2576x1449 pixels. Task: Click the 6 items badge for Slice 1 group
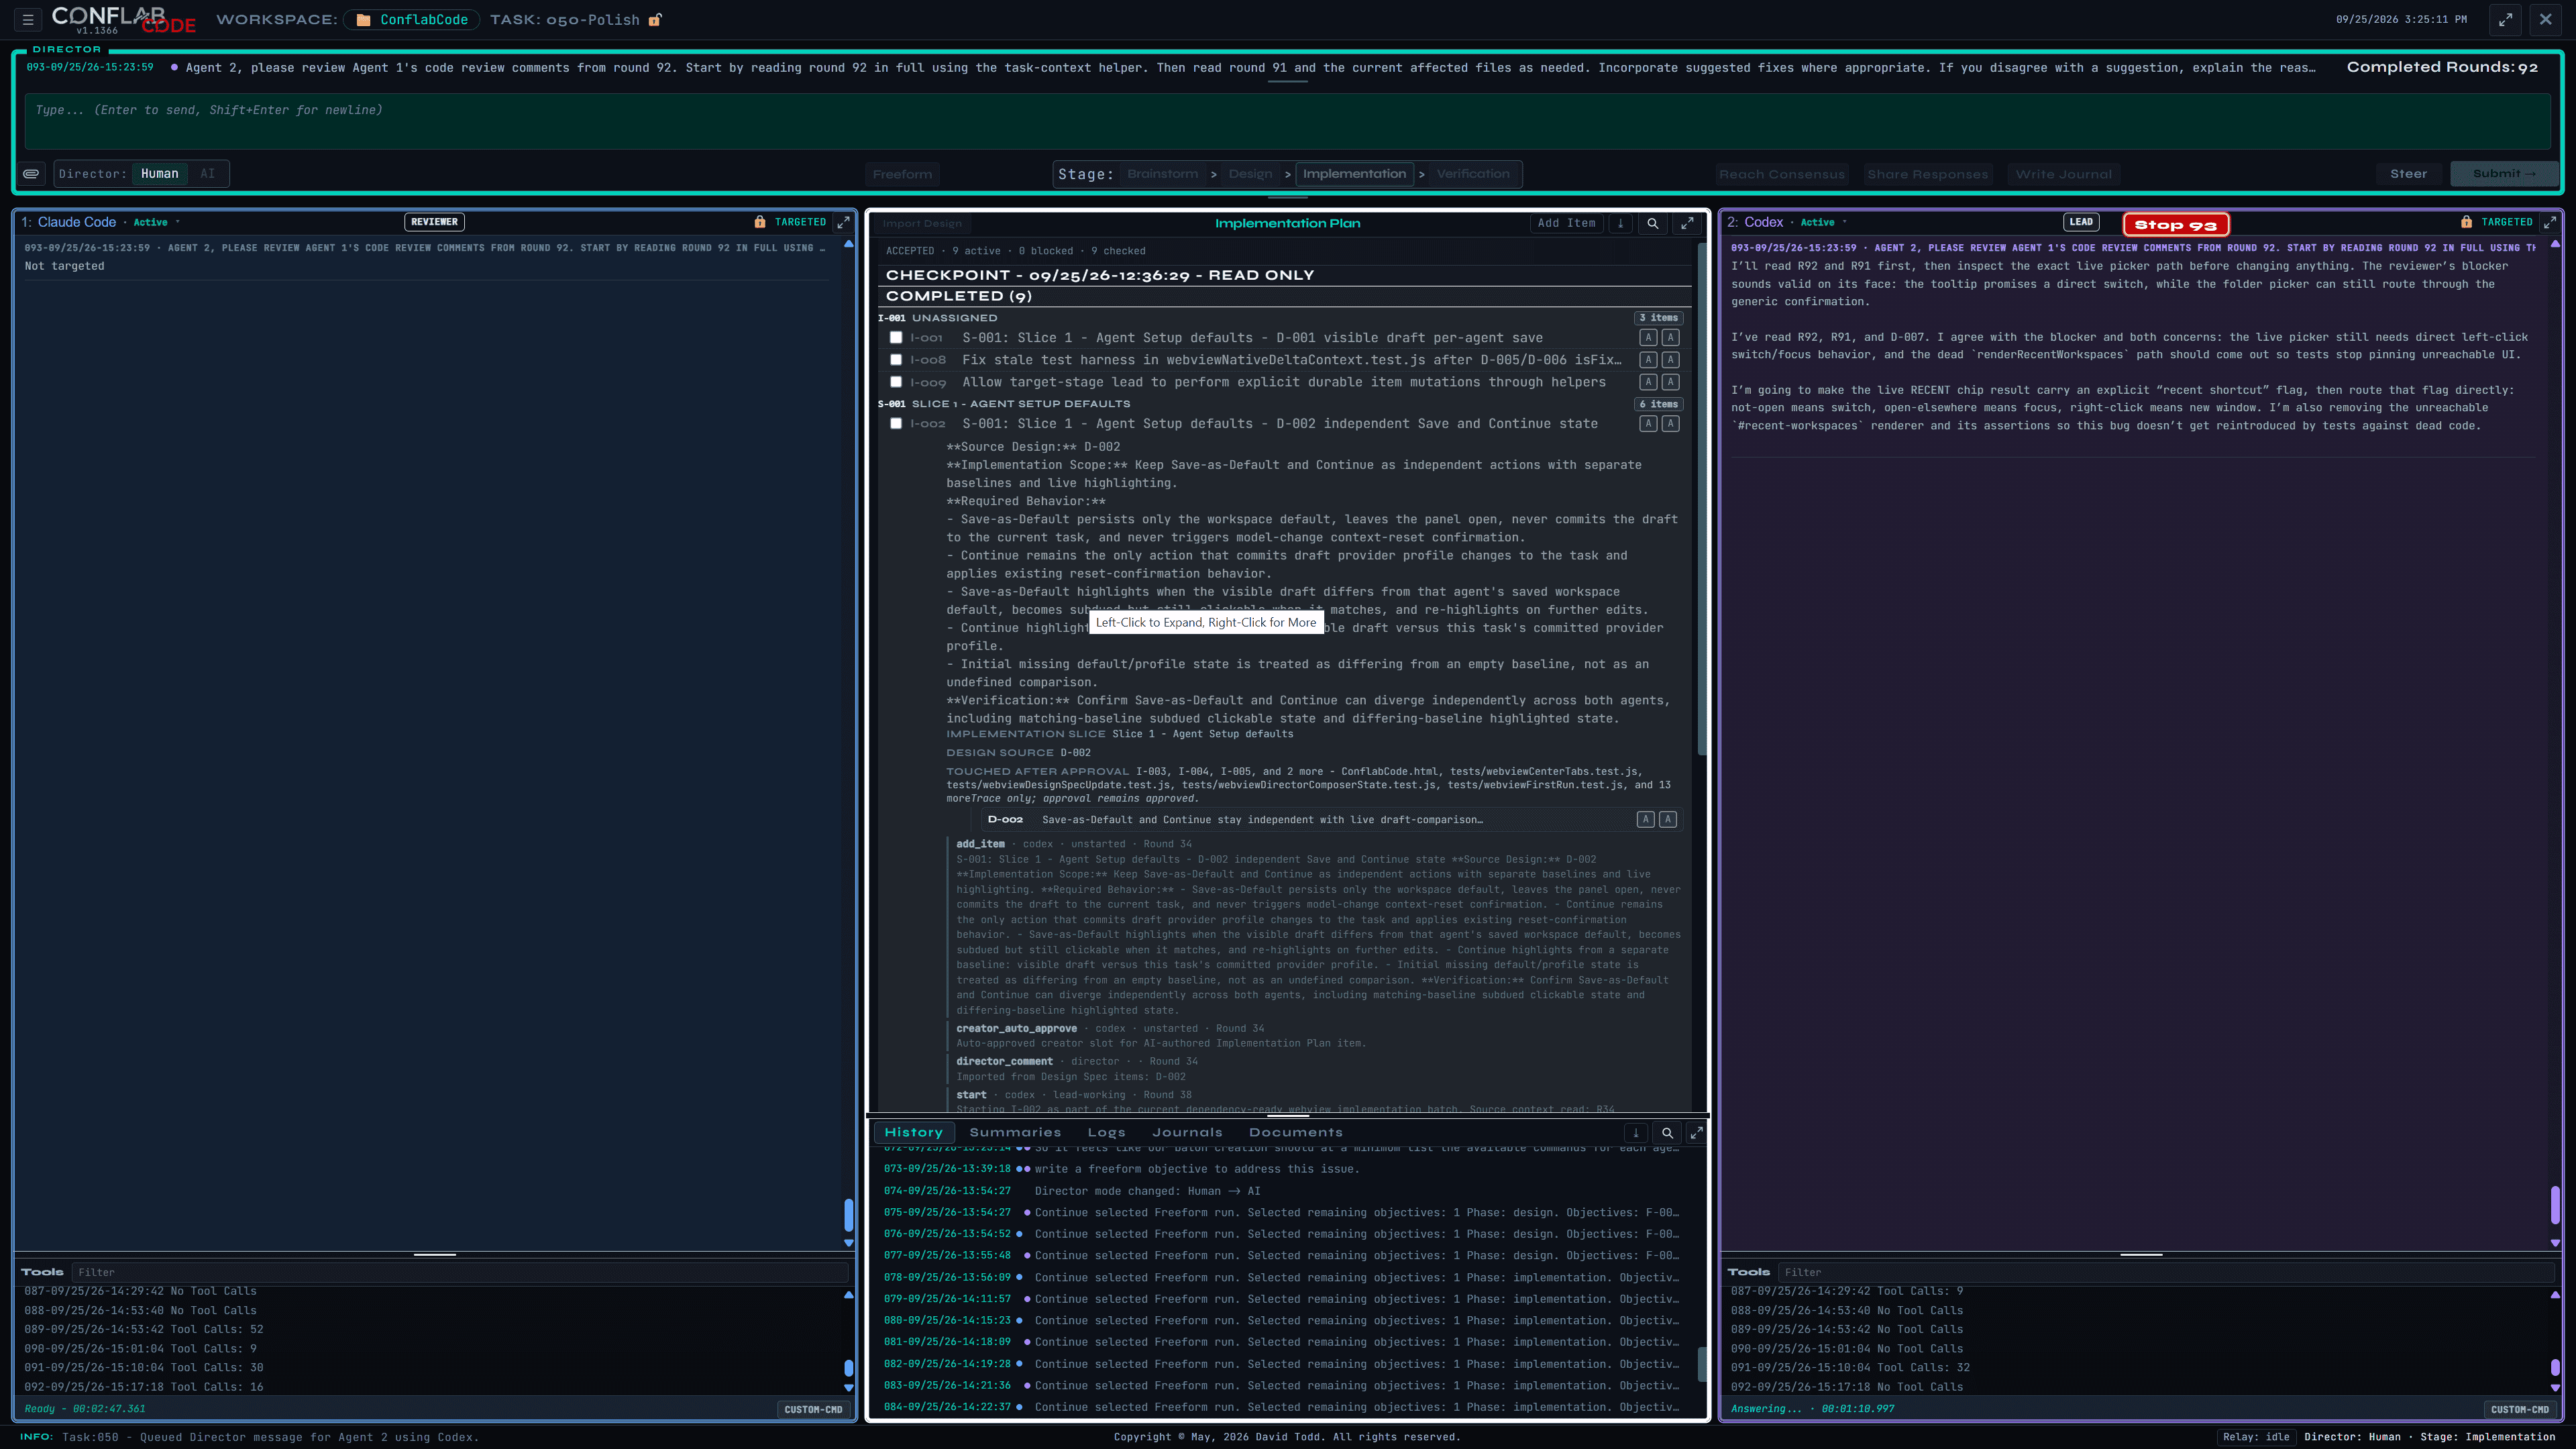click(1658, 404)
